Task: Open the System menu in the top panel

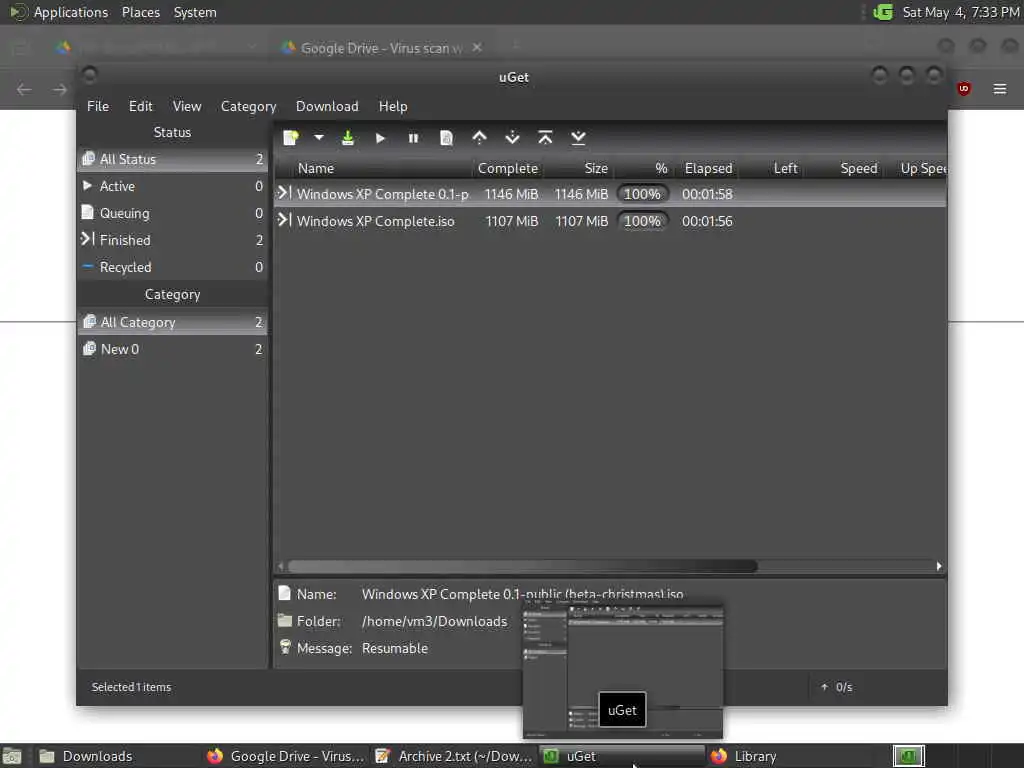Action: pos(195,12)
